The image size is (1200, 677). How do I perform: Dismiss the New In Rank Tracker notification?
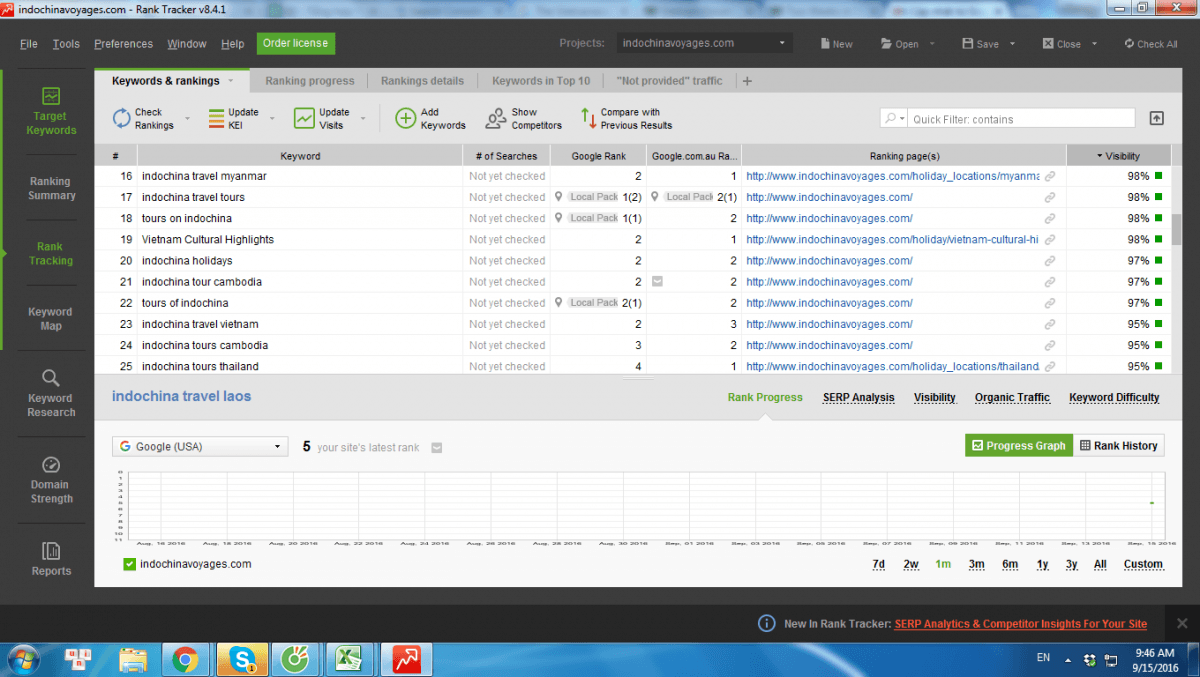coord(1181,623)
